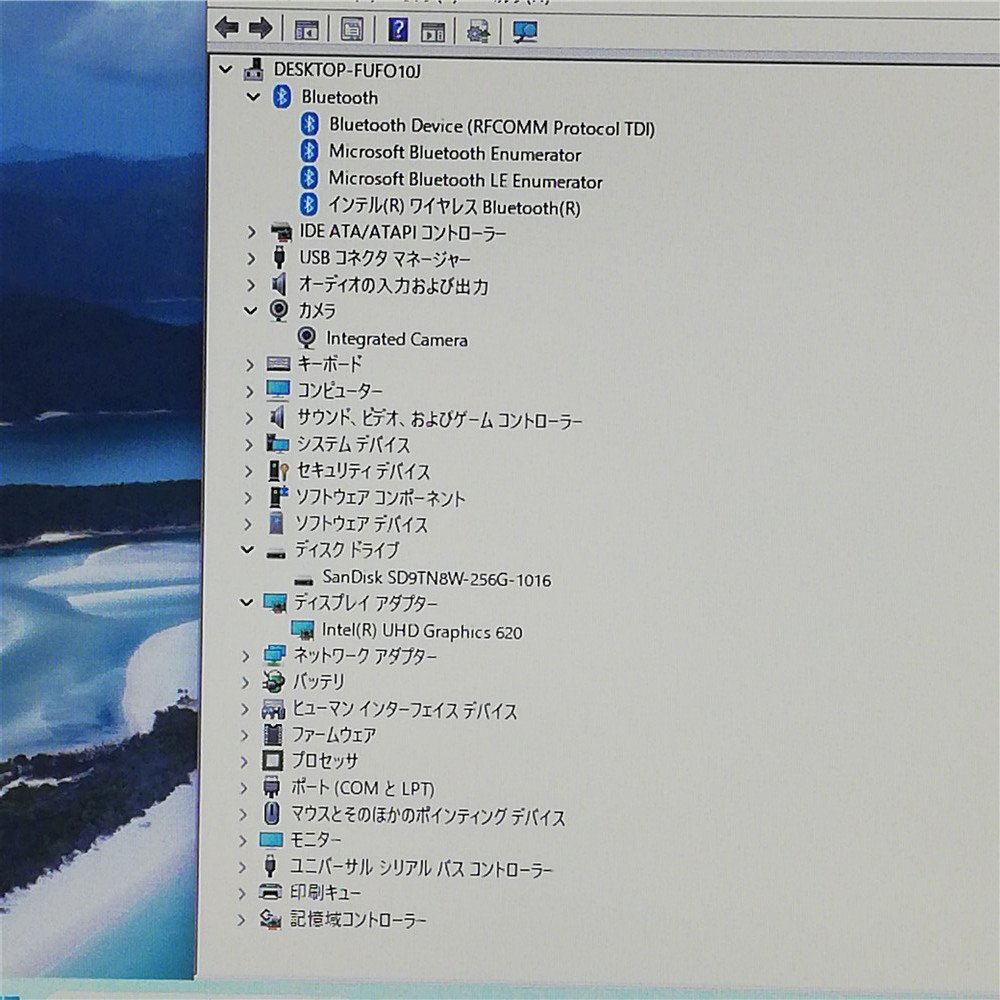Click the オーディオ speaker icon
1000x1000 pixels.
click(x=279, y=284)
